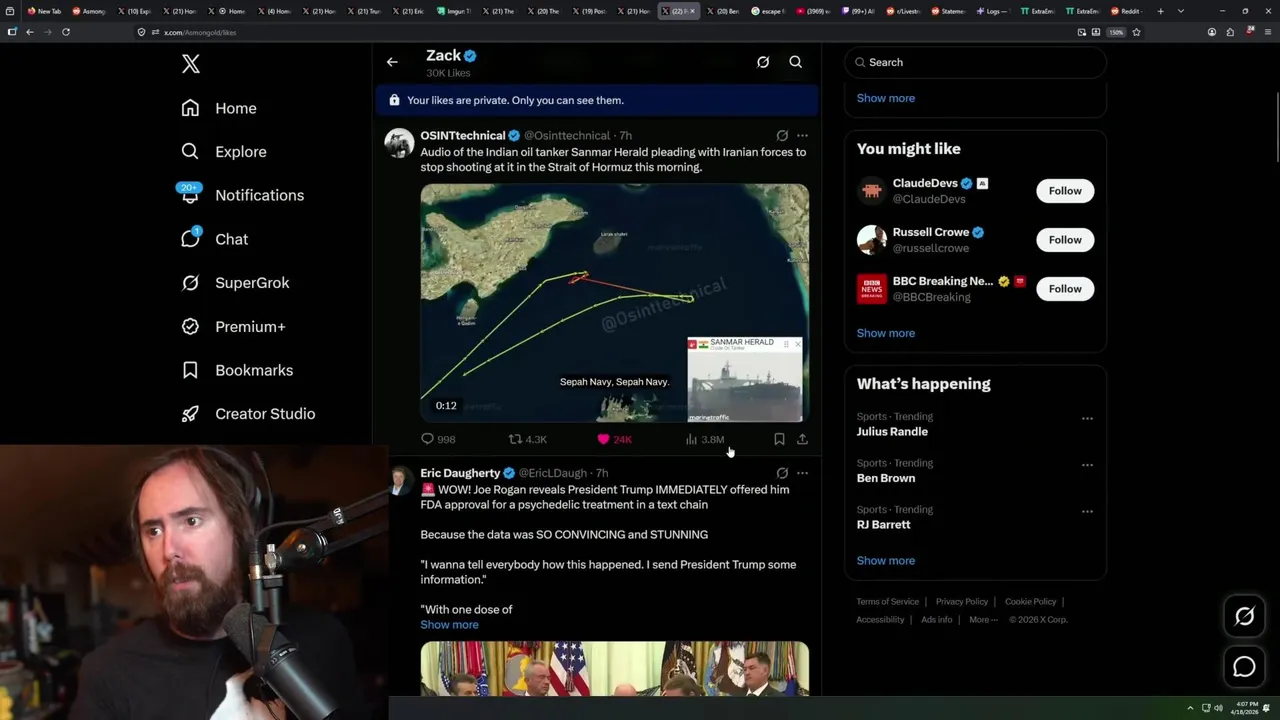This screenshot has width=1280, height=720.
Task: Follow ClaudeDevs
Action: click(1065, 191)
